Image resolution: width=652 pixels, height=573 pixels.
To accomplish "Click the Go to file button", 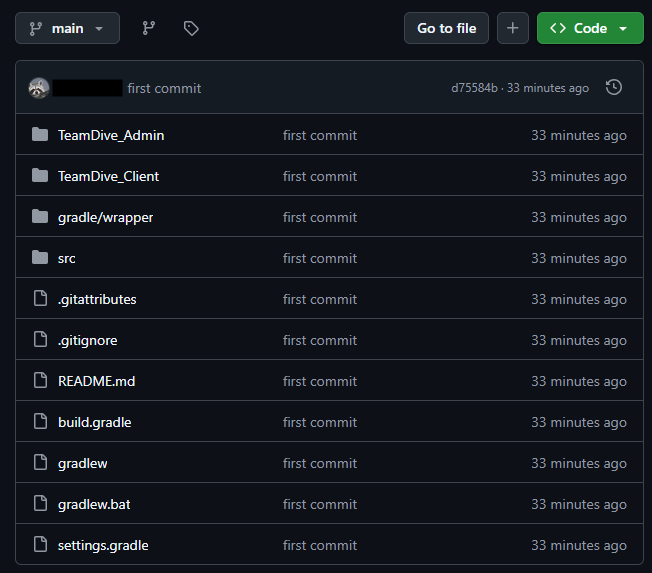I will tap(446, 28).
